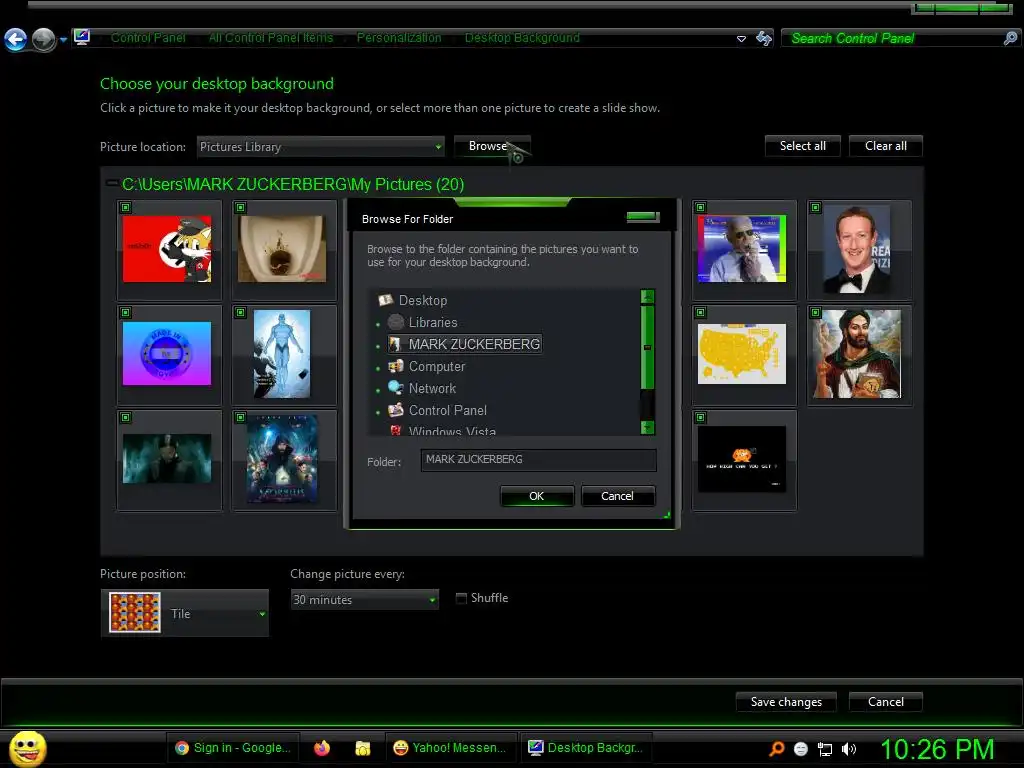The width and height of the screenshot is (1024, 768).
Task: Click the Network globe icon in the tree
Action: [x=396, y=388]
